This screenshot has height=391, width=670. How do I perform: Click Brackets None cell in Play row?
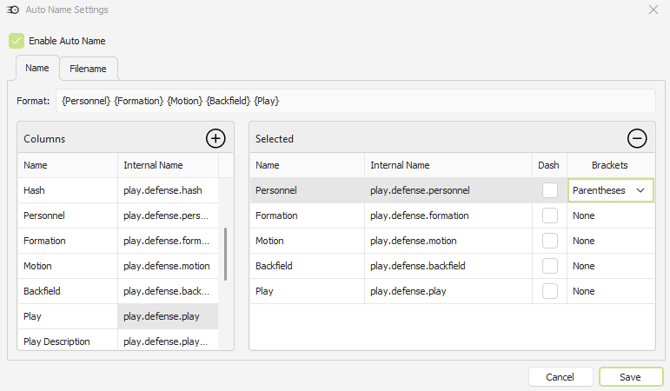[611, 291]
